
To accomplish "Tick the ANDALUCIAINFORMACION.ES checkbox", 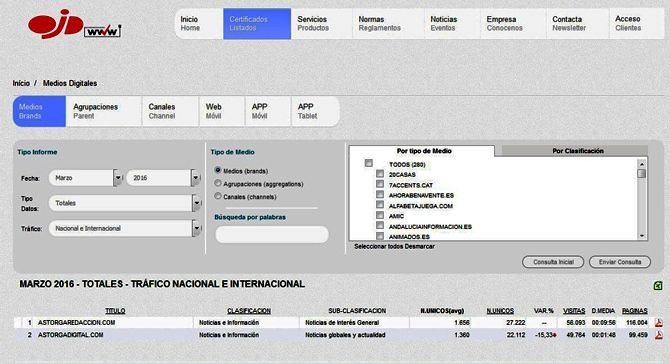I will pos(380,225).
